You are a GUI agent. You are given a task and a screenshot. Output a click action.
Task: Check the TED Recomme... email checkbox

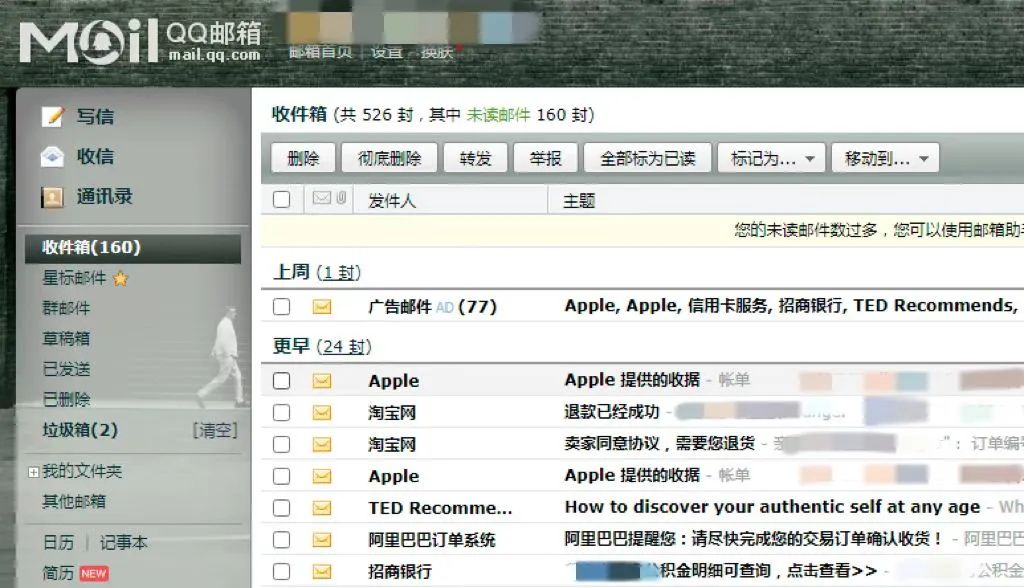click(x=281, y=508)
